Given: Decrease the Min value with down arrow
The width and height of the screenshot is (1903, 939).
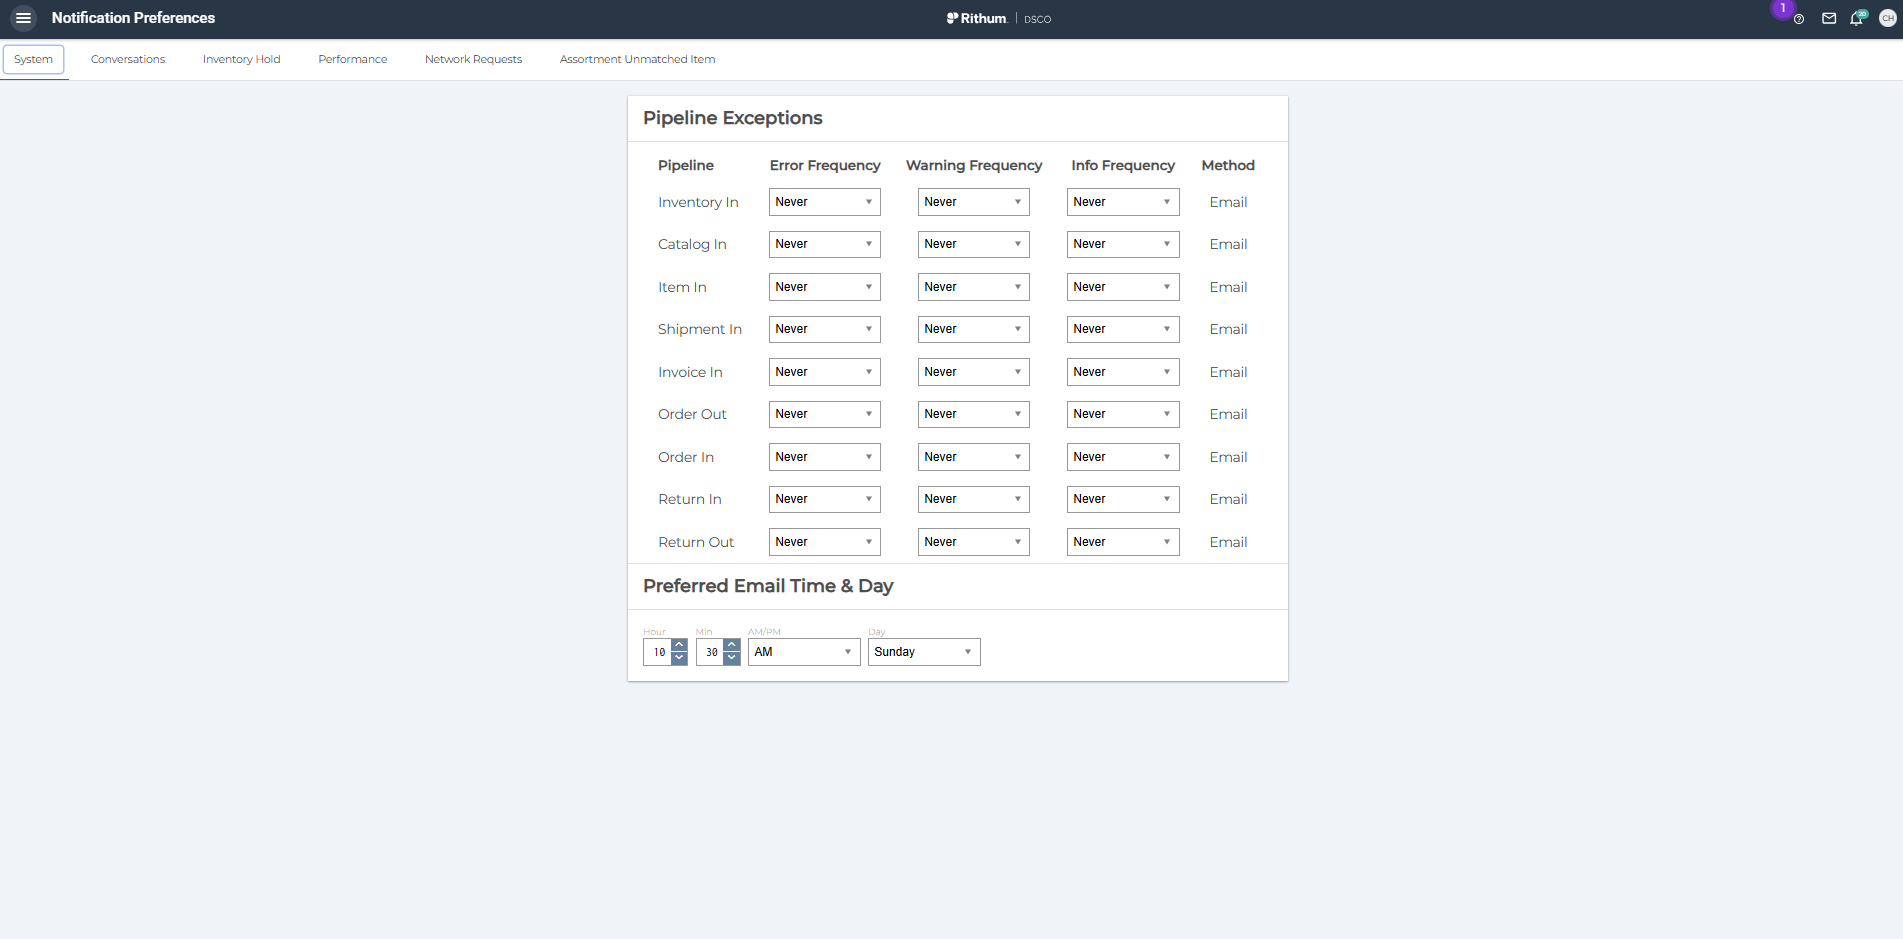Looking at the screenshot, I should pyautogui.click(x=732, y=658).
